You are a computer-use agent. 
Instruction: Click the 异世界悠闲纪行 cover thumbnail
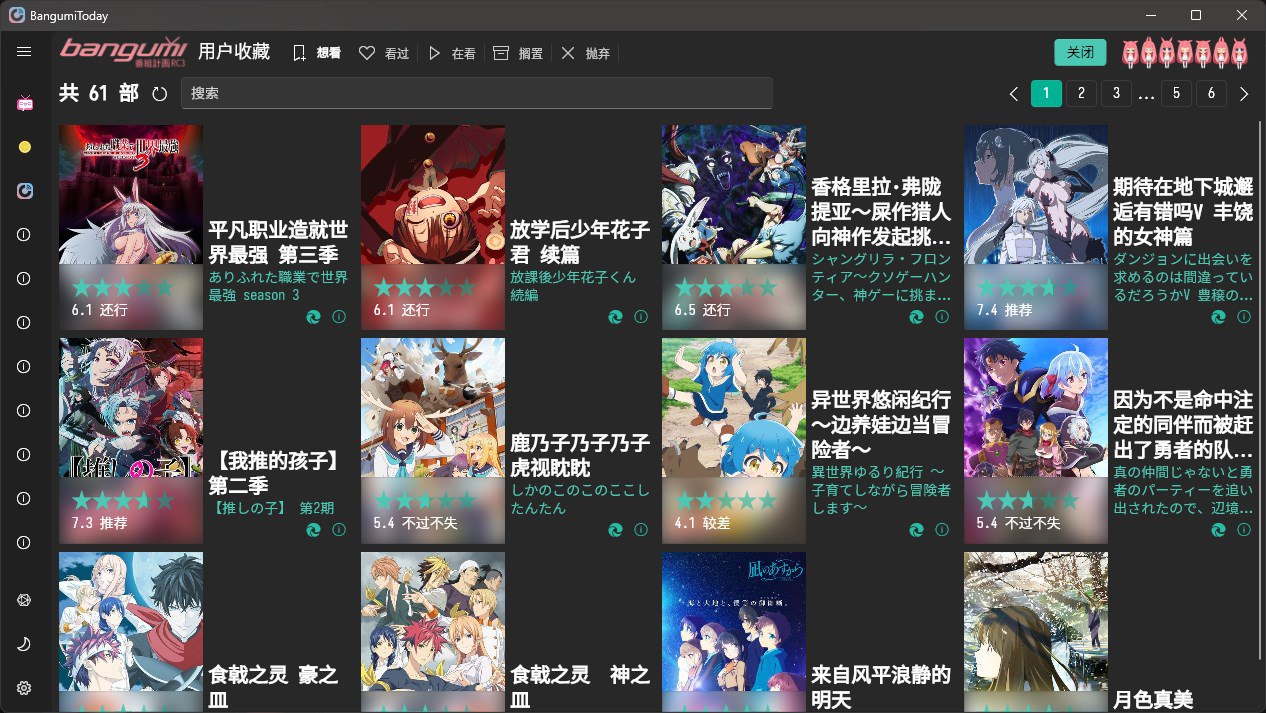pyautogui.click(x=734, y=440)
